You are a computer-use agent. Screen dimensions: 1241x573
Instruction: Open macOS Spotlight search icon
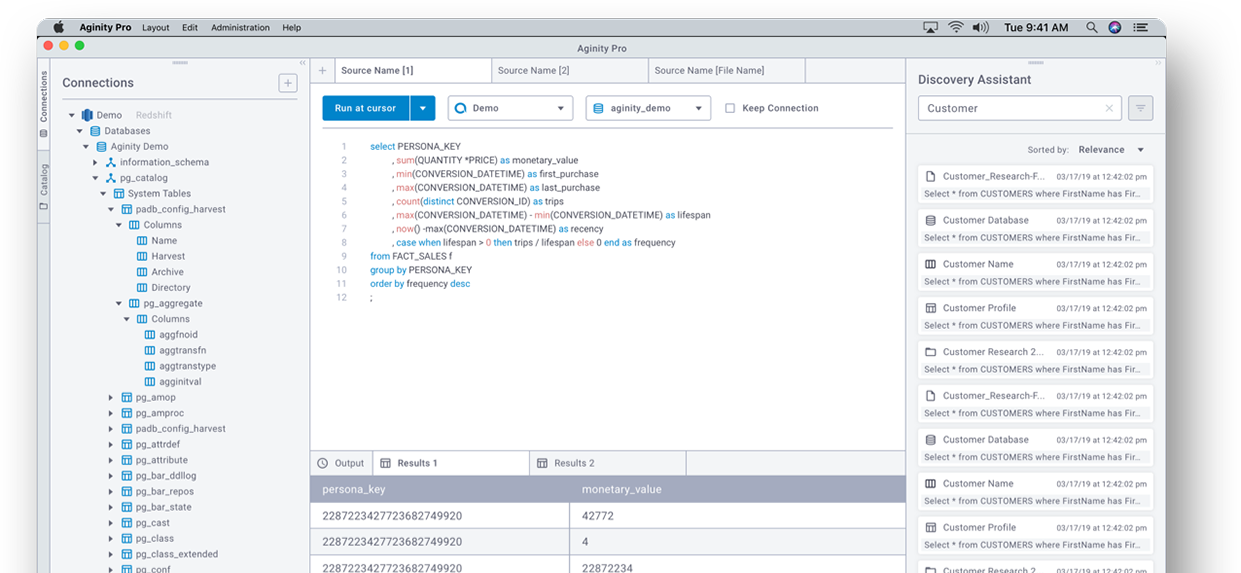(1092, 28)
